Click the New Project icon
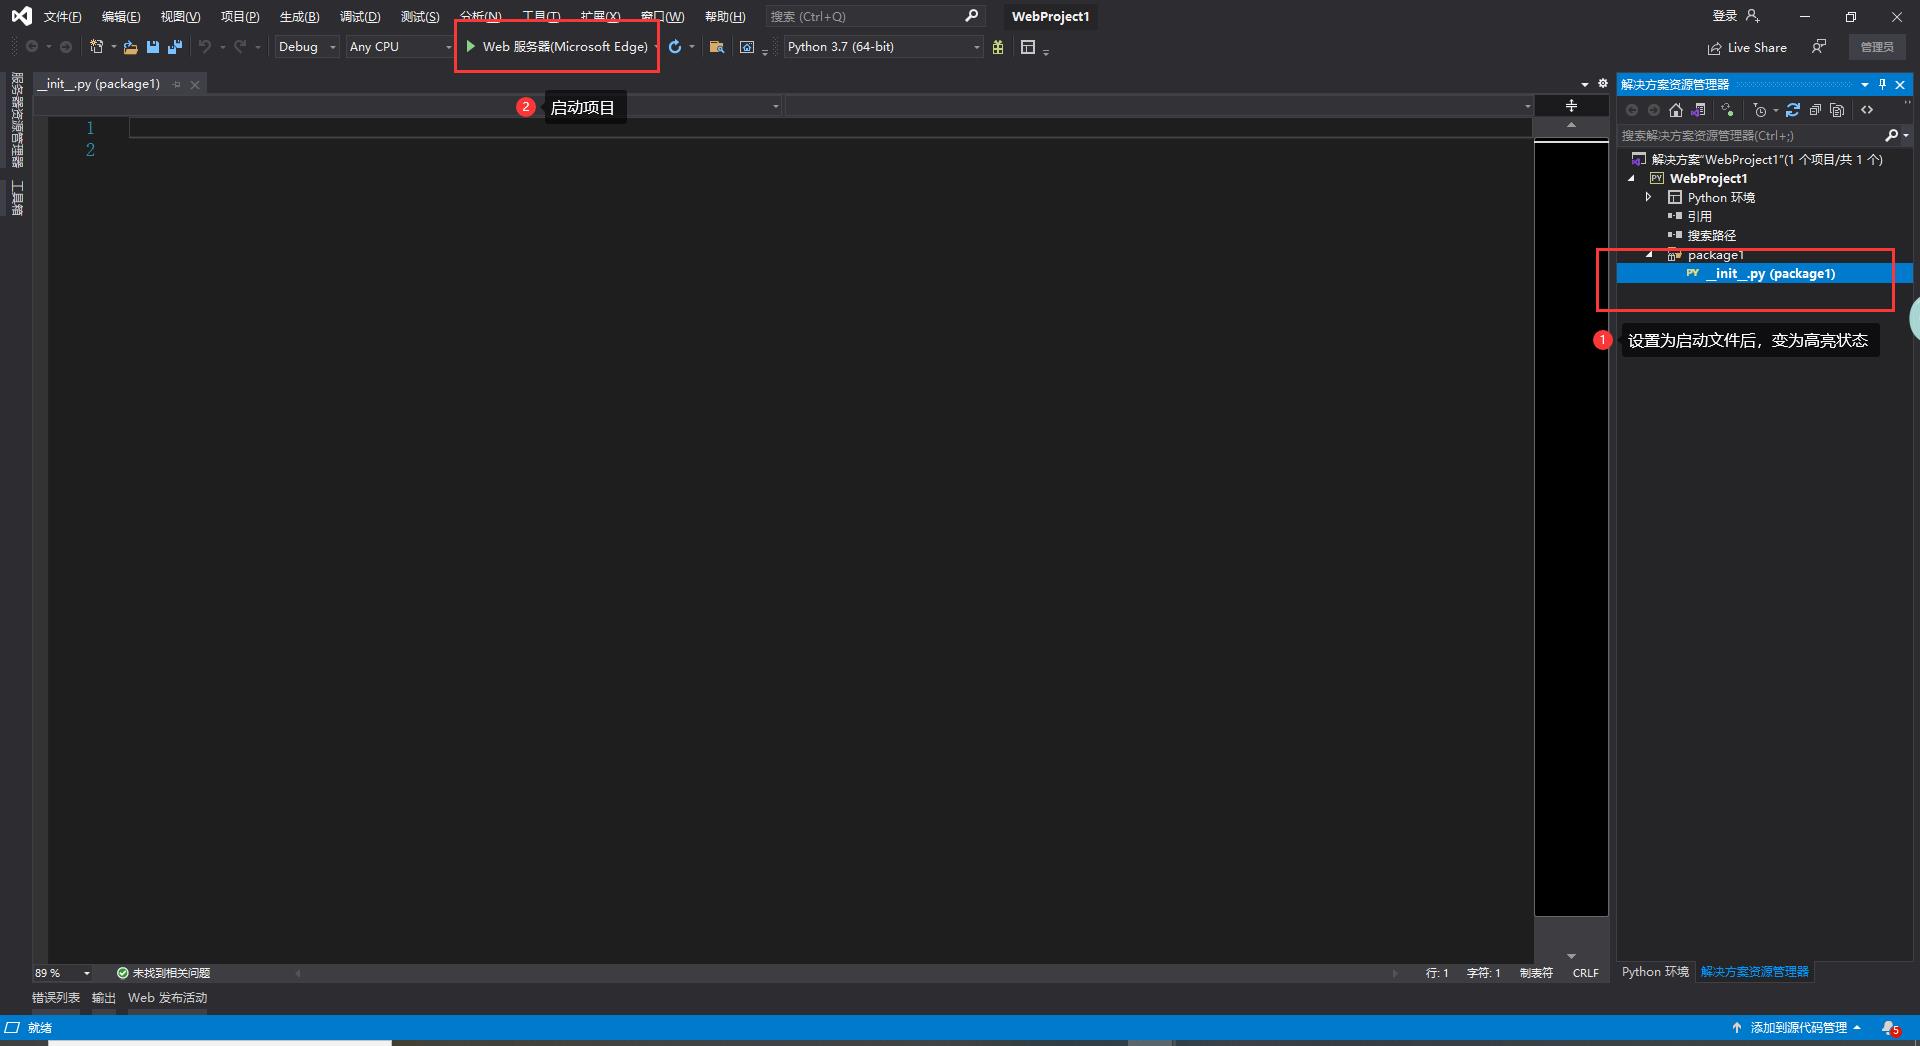The width and height of the screenshot is (1920, 1046). [97, 47]
